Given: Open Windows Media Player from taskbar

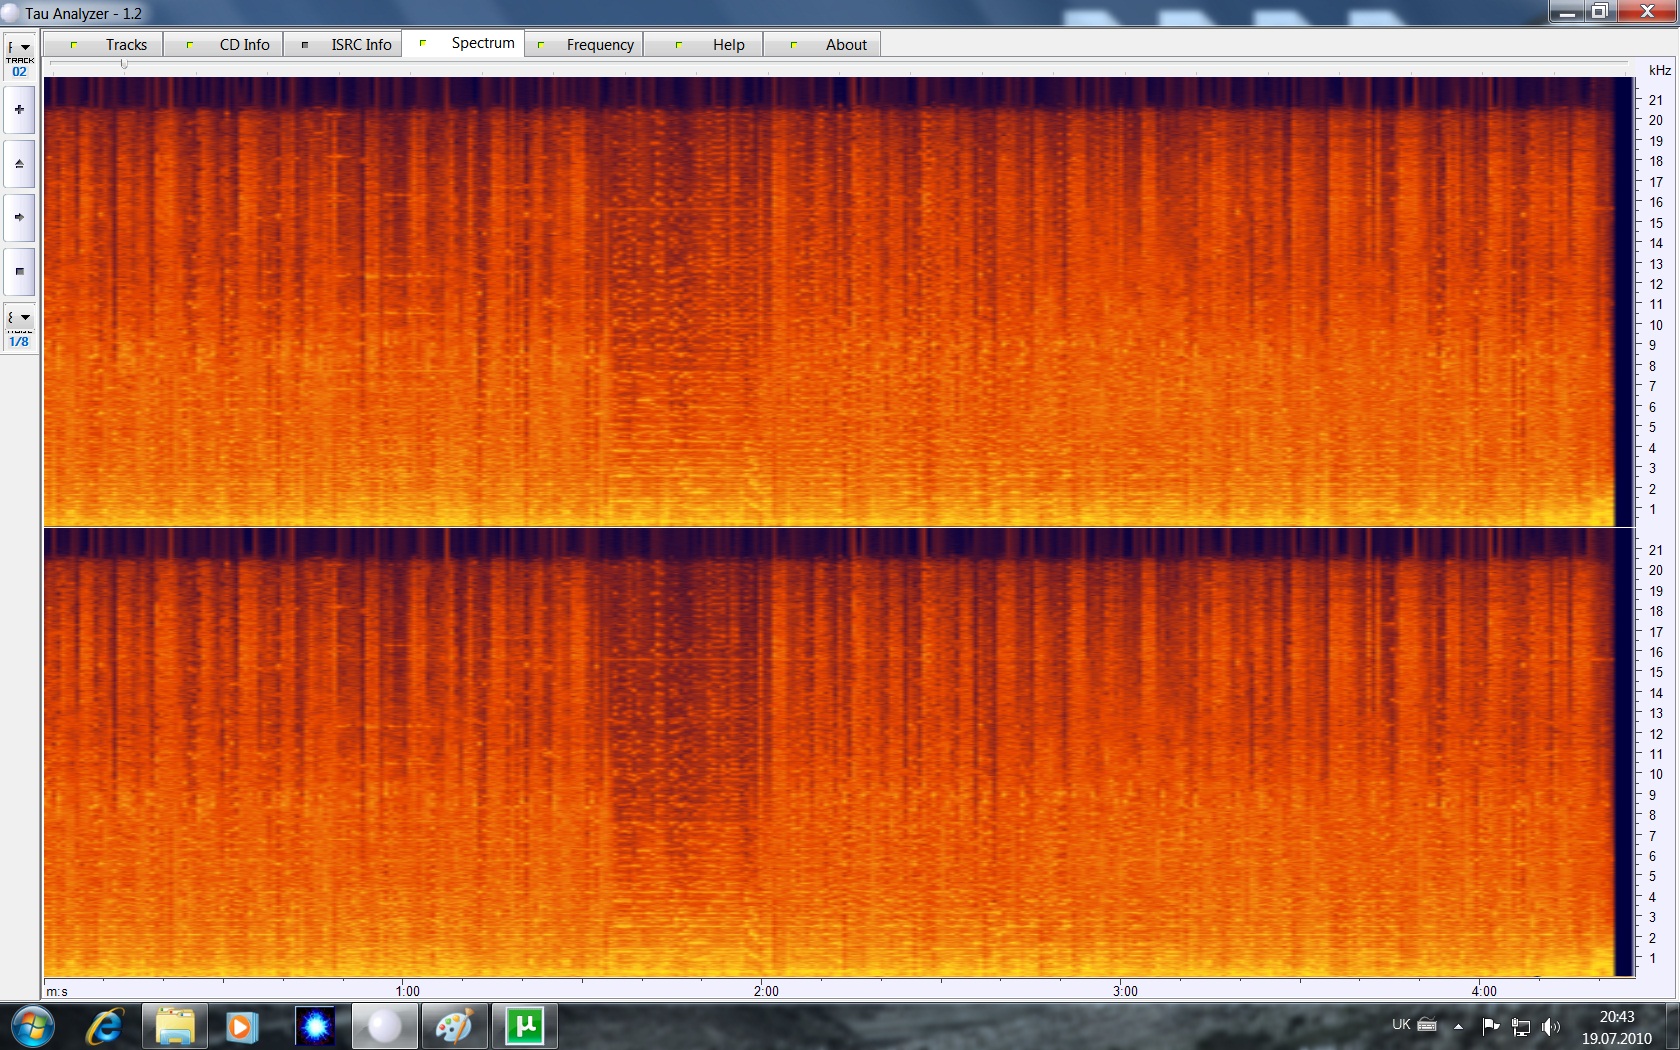Looking at the screenshot, I should click(x=241, y=1026).
